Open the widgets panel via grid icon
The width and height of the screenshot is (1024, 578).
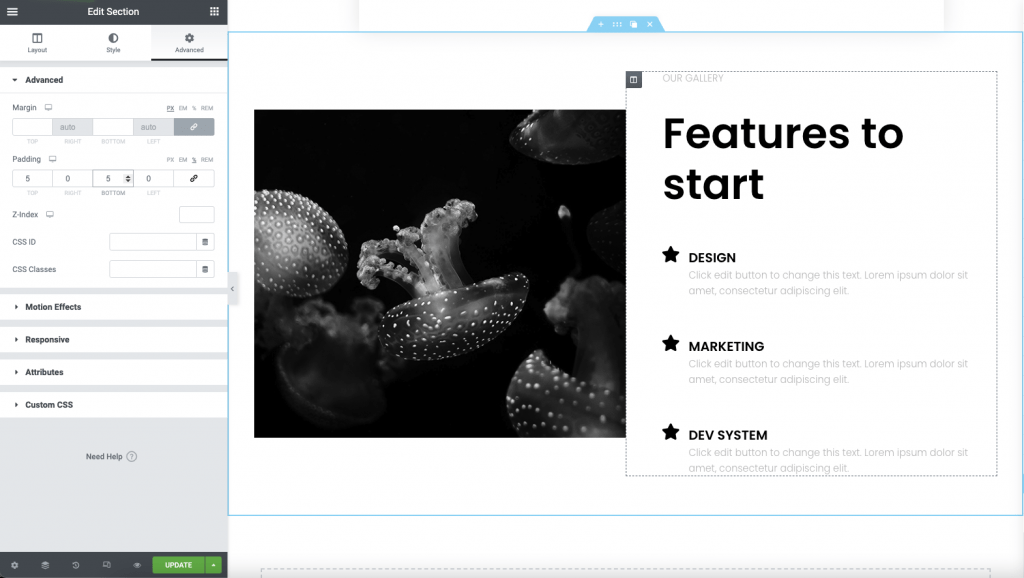[214, 12]
